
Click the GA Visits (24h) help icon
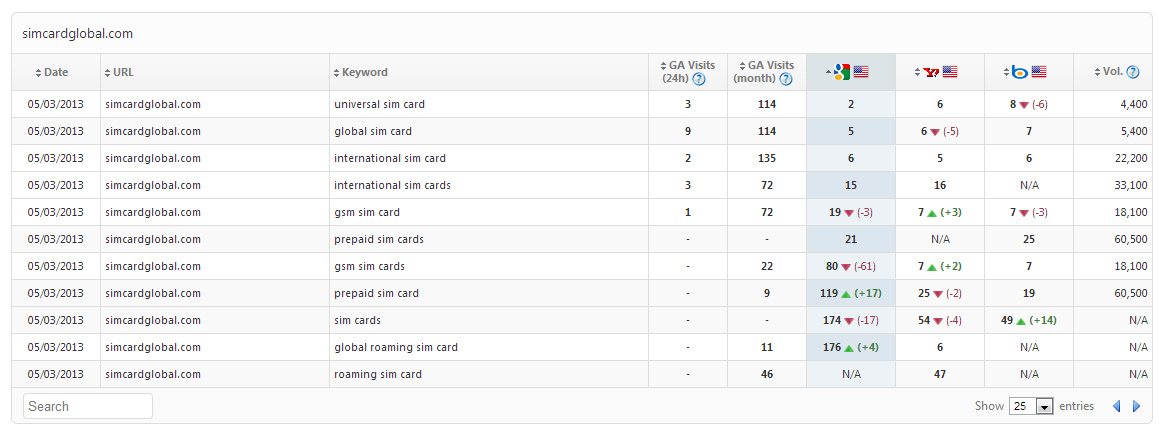click(x=699, y=79)
